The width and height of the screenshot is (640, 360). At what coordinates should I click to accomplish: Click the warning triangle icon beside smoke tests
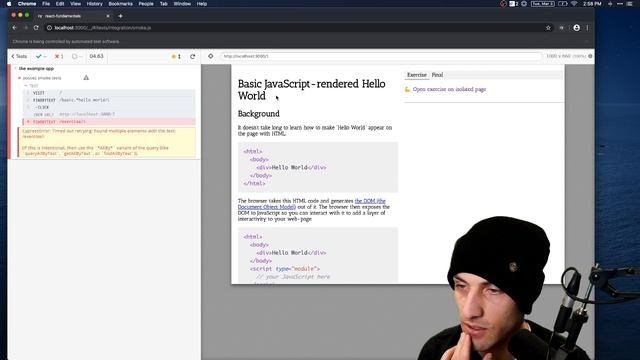pyautogui.click(x=86, y=78)
